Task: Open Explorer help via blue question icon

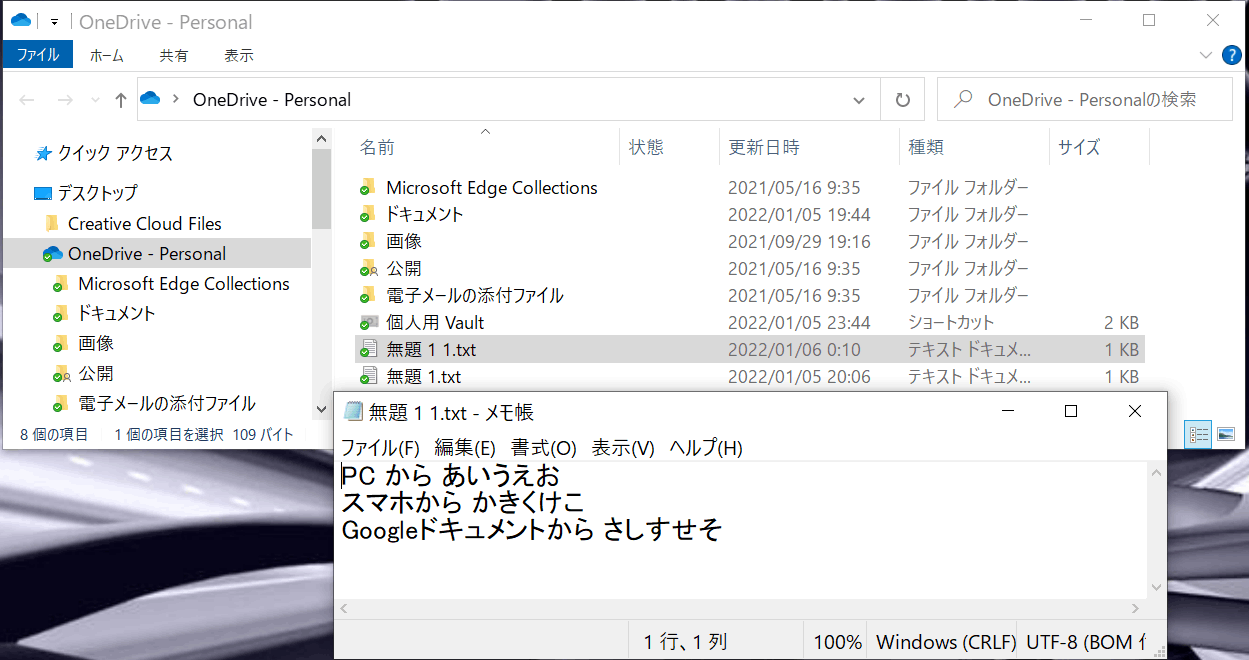Action: pyautogui.click(x=1232, y=55)
